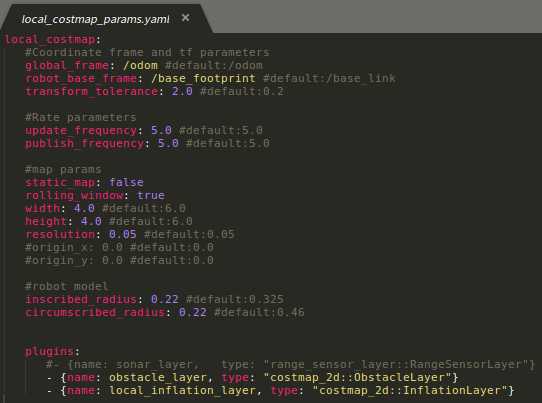This screenshot has height=403, width=542.
Task: Click the 'inscribed_radius' key
Action: [81, 299]
